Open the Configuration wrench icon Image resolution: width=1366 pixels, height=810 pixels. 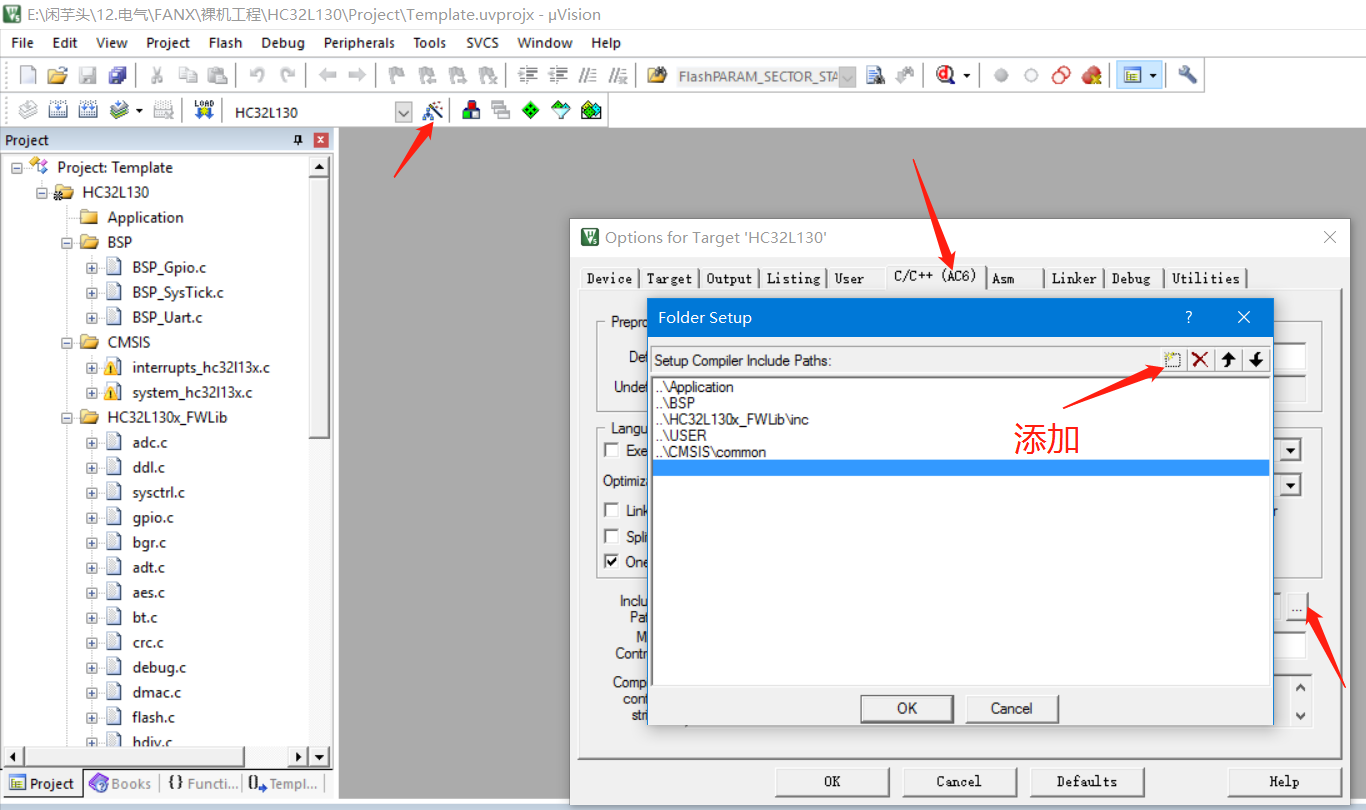[1187, 75]
